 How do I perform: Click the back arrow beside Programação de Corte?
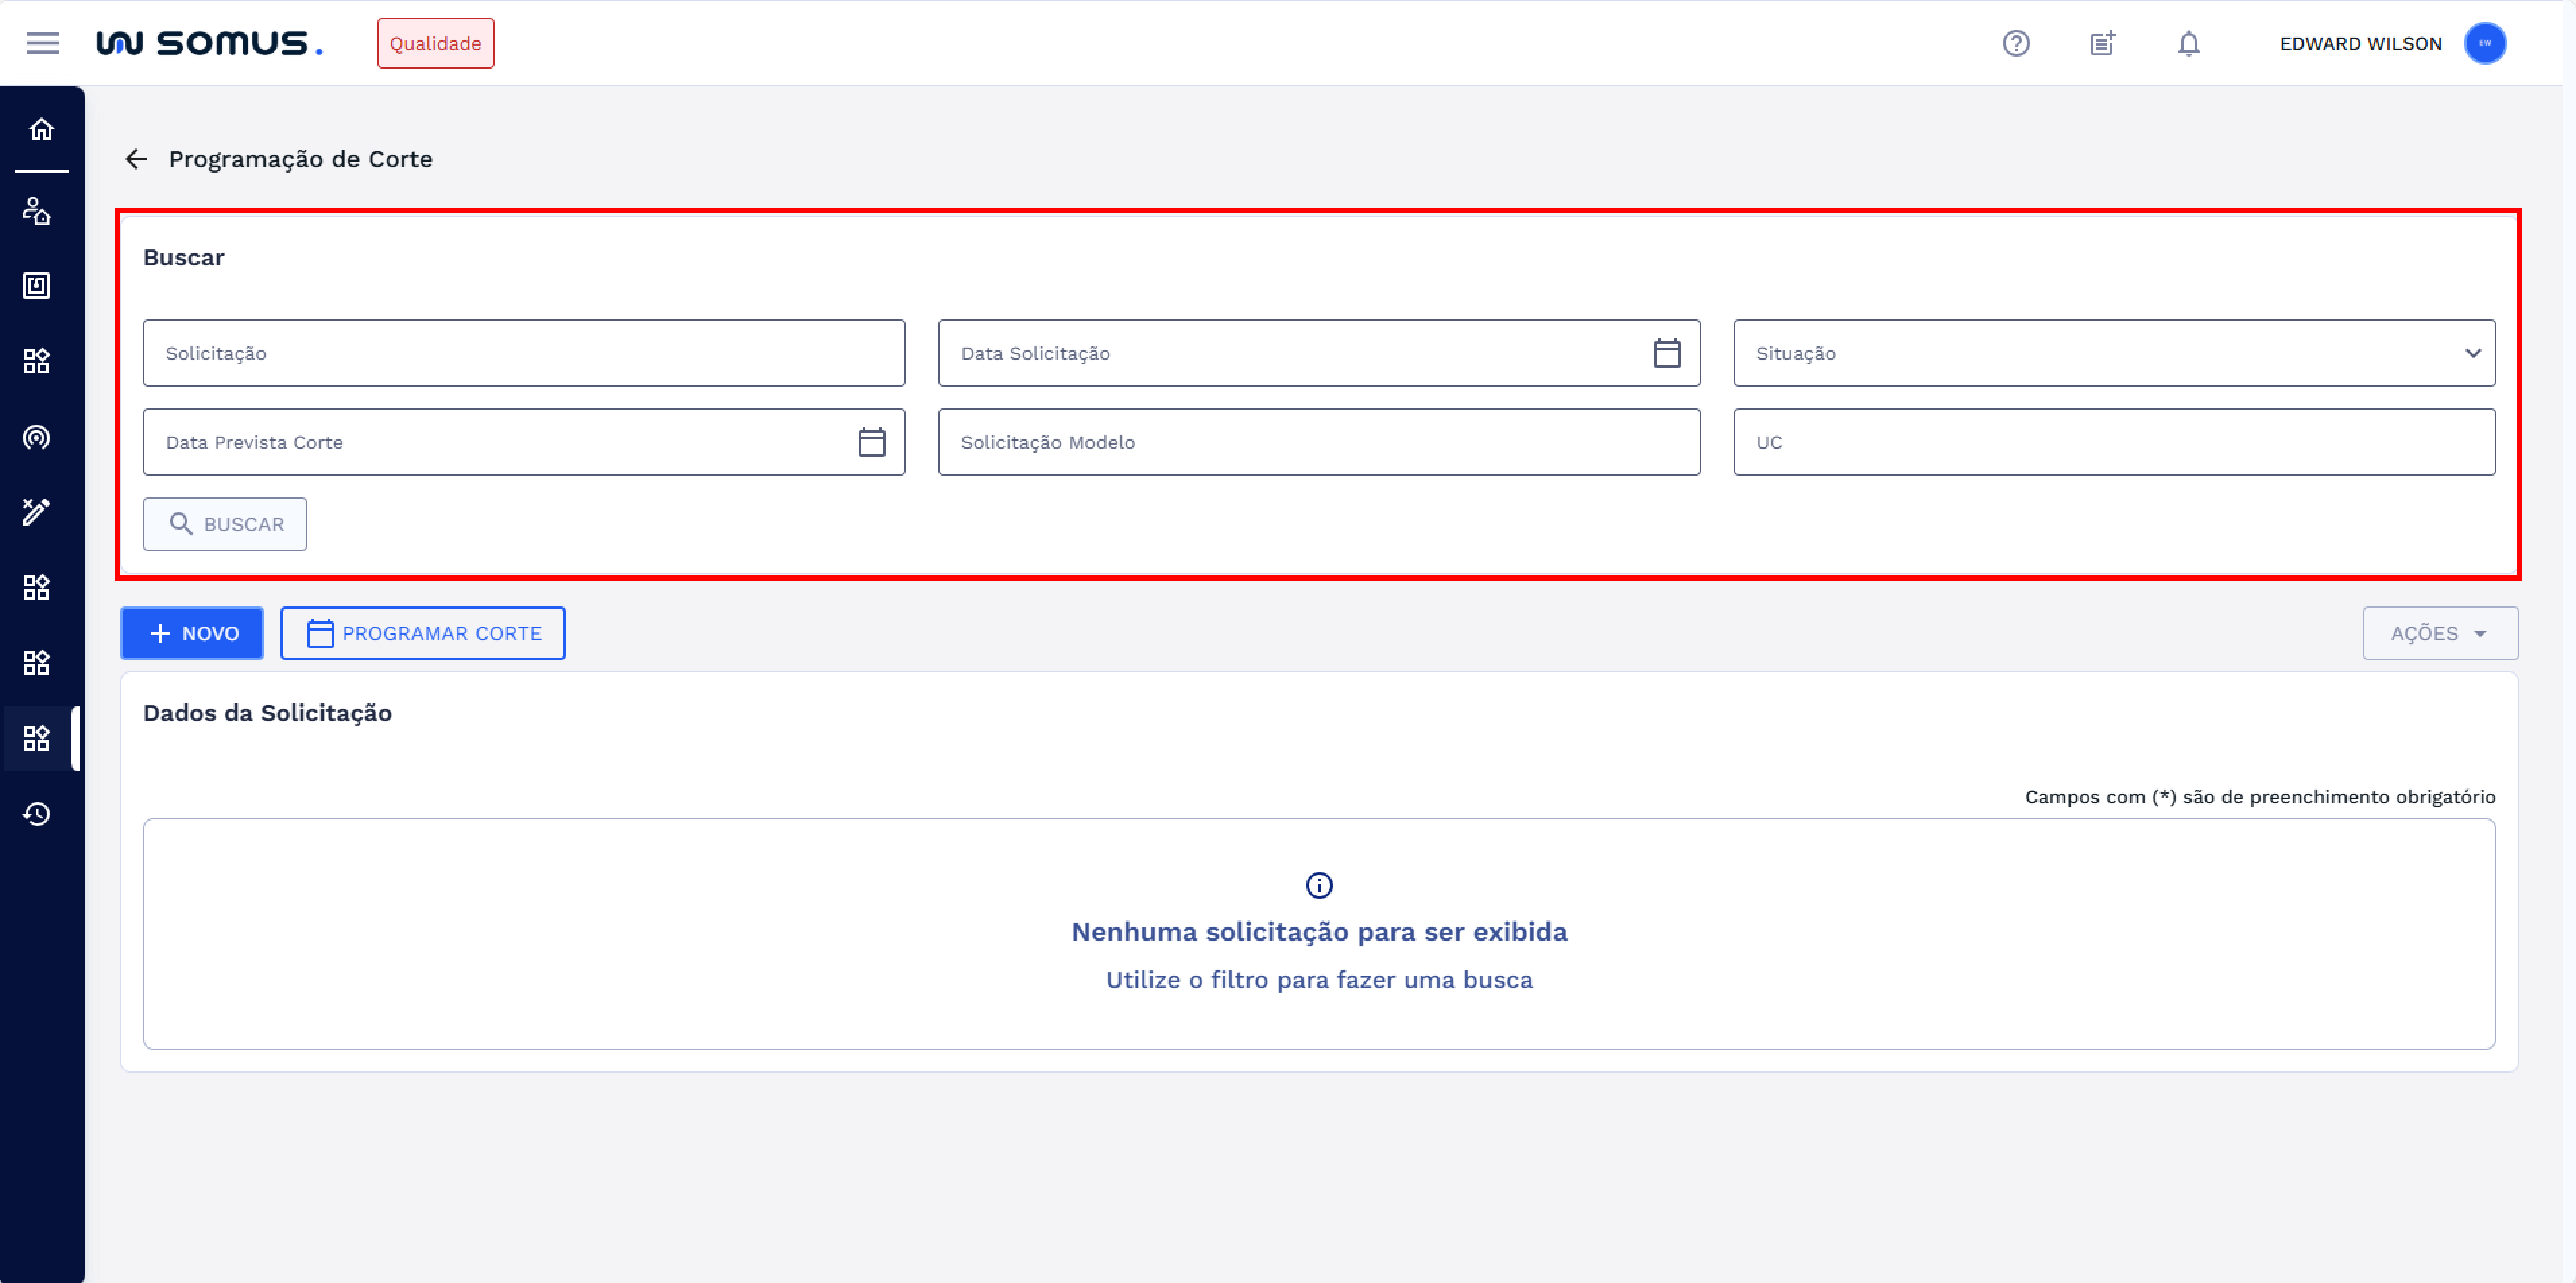click(136, 159)
